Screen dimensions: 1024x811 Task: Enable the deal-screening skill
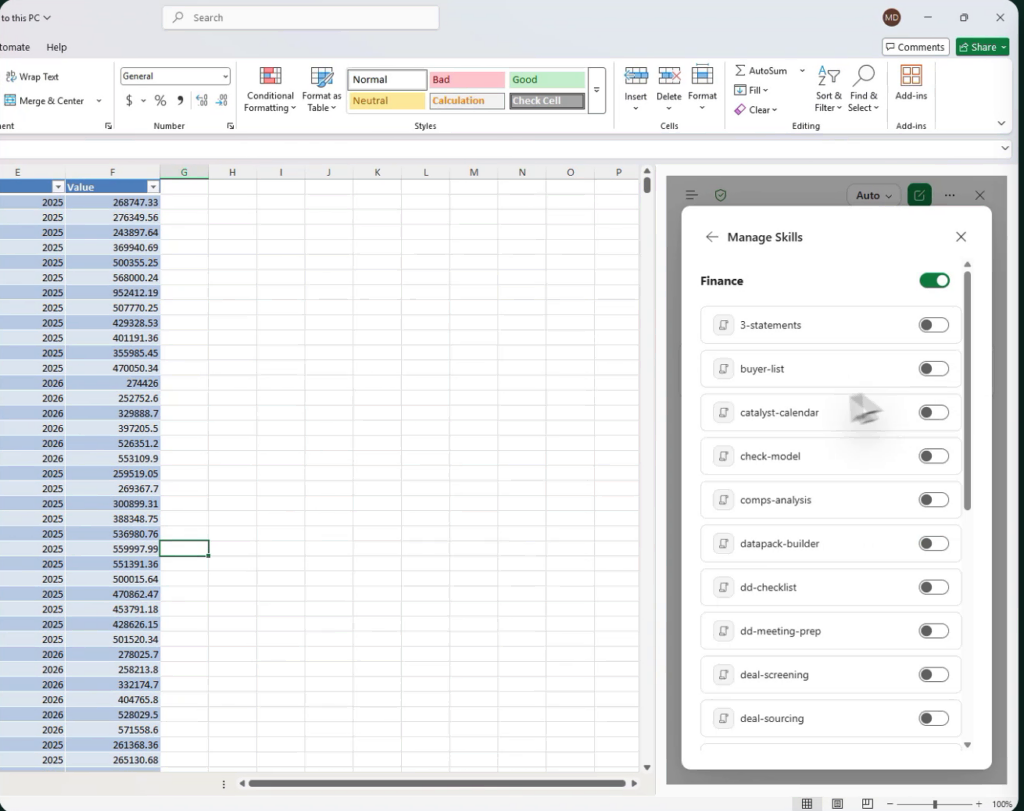(x=934, y=675)
